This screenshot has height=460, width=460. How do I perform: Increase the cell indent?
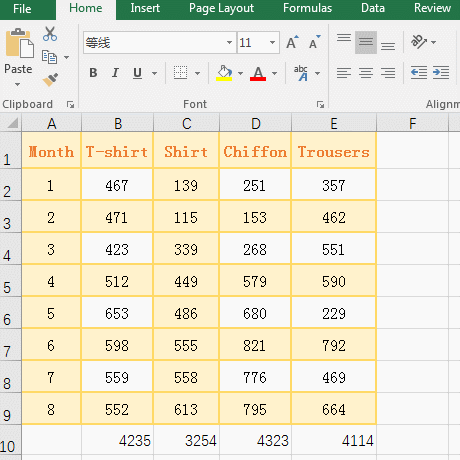tap(441, 73)
